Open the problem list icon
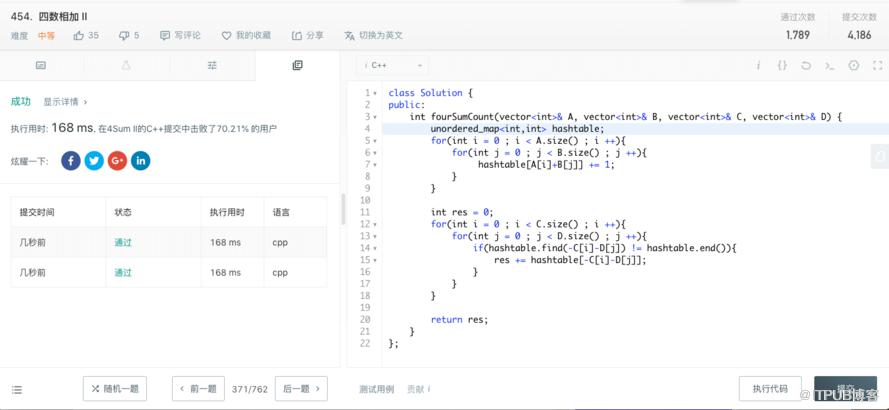 coord(16,390)
